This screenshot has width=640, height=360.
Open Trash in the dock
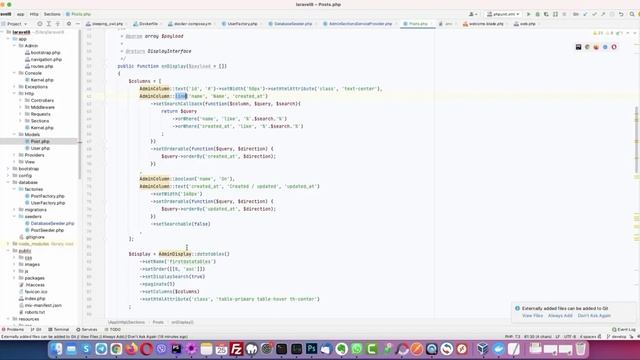581,349
